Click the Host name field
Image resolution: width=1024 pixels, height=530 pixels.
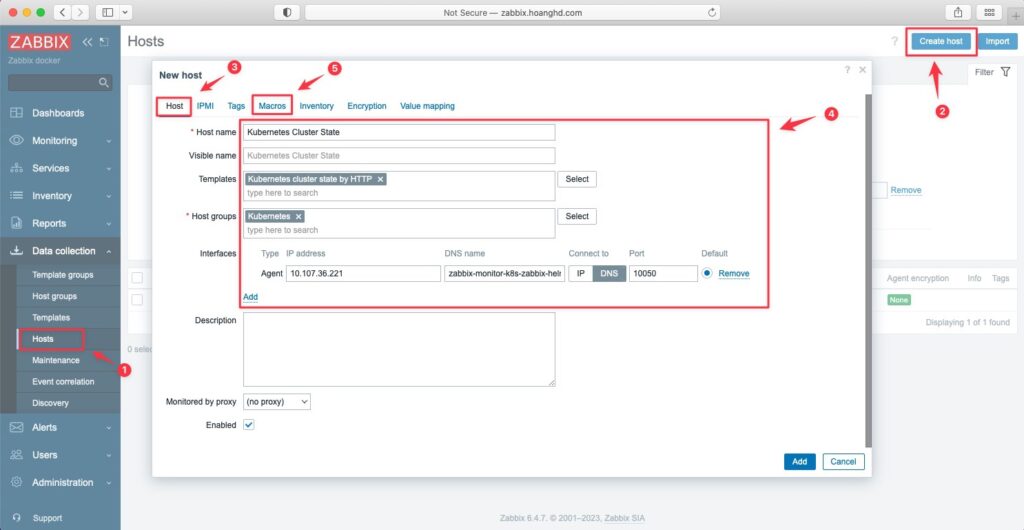(399, 132)
